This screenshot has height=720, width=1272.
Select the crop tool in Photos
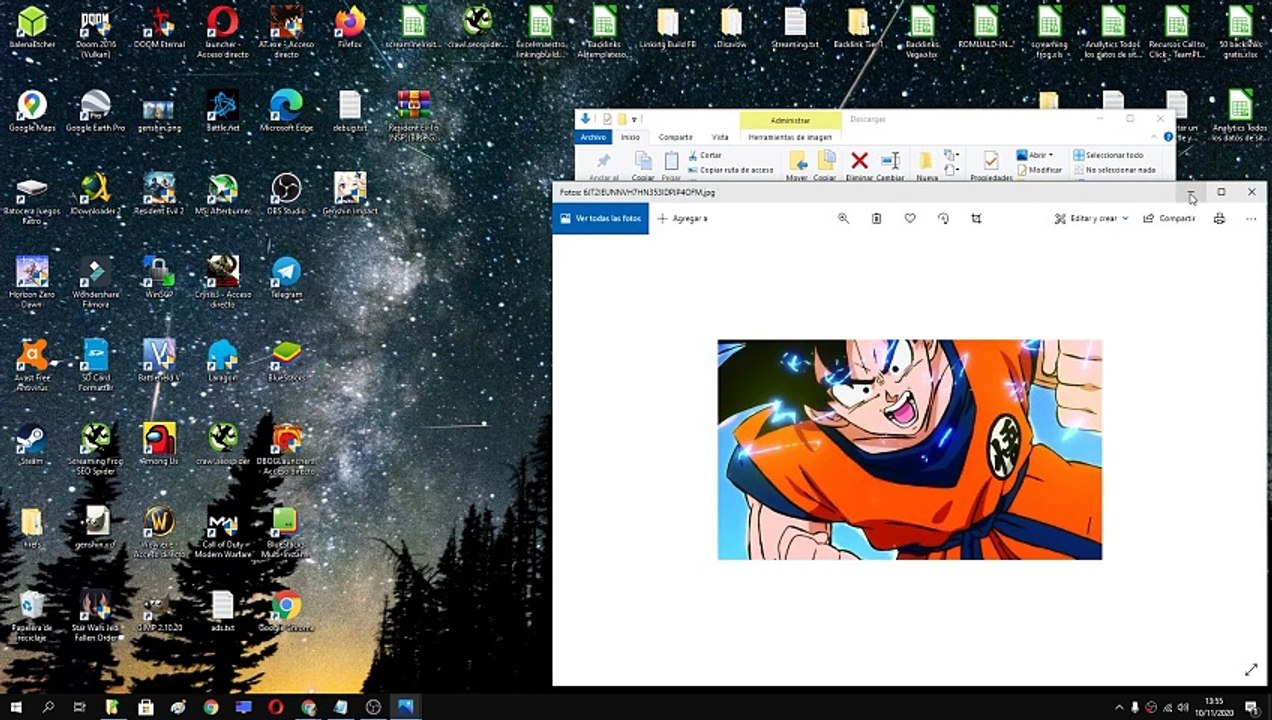pyautogui.click(x=976, y=218)
